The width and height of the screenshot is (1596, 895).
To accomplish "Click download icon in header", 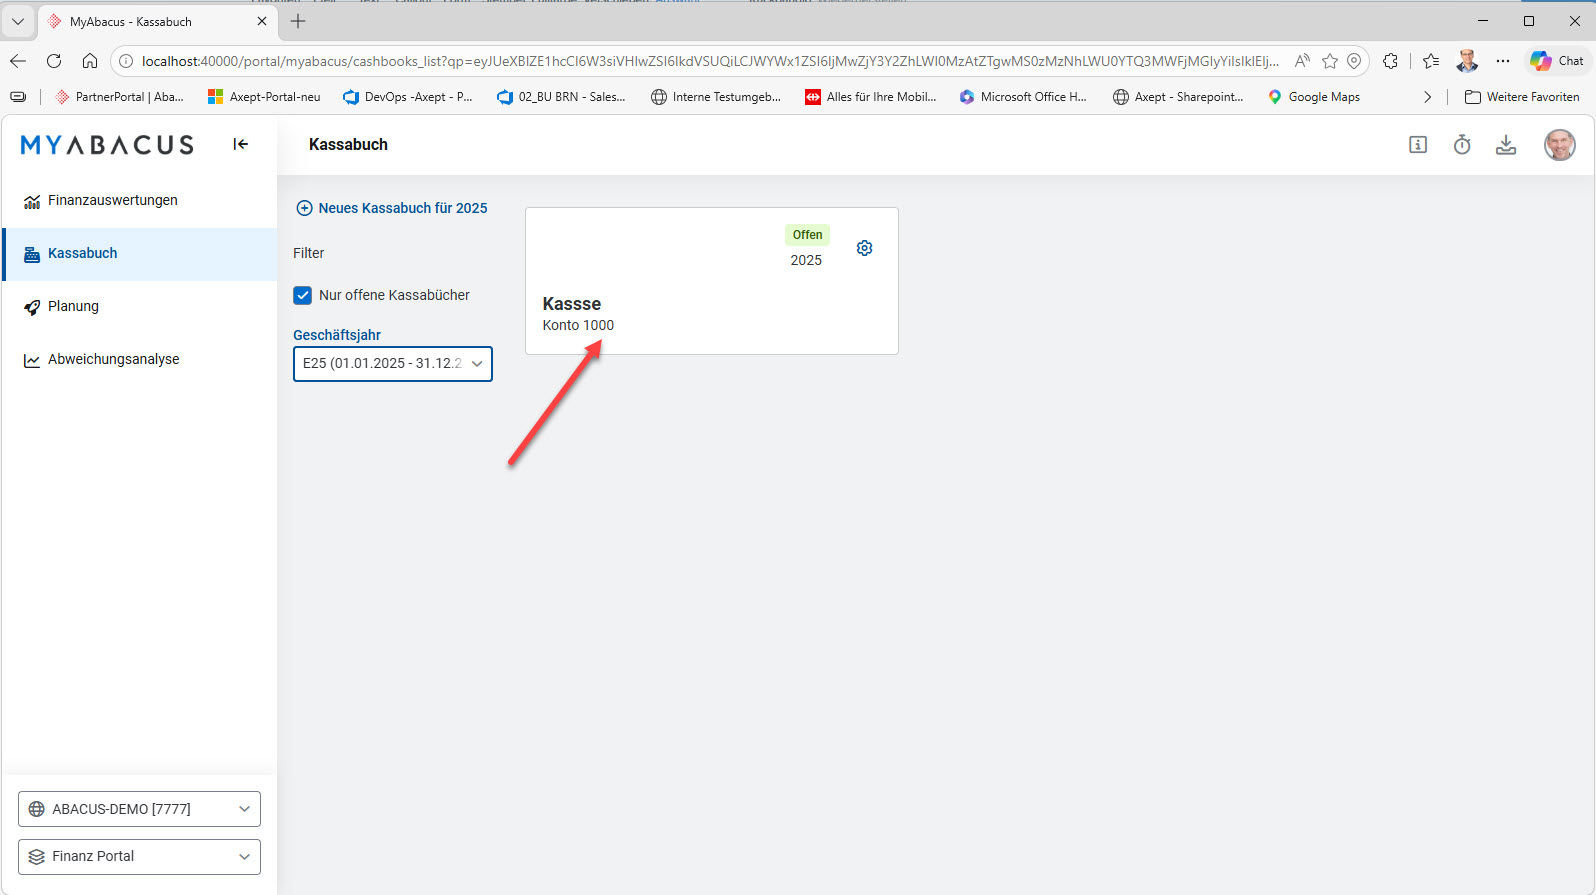I will click(x=1506, y=145).
